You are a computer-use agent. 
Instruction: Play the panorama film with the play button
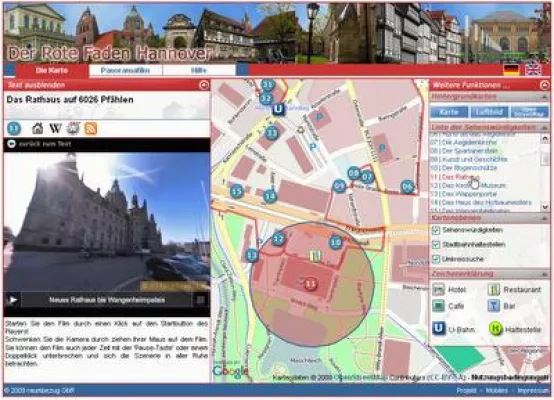click(13, 300)
